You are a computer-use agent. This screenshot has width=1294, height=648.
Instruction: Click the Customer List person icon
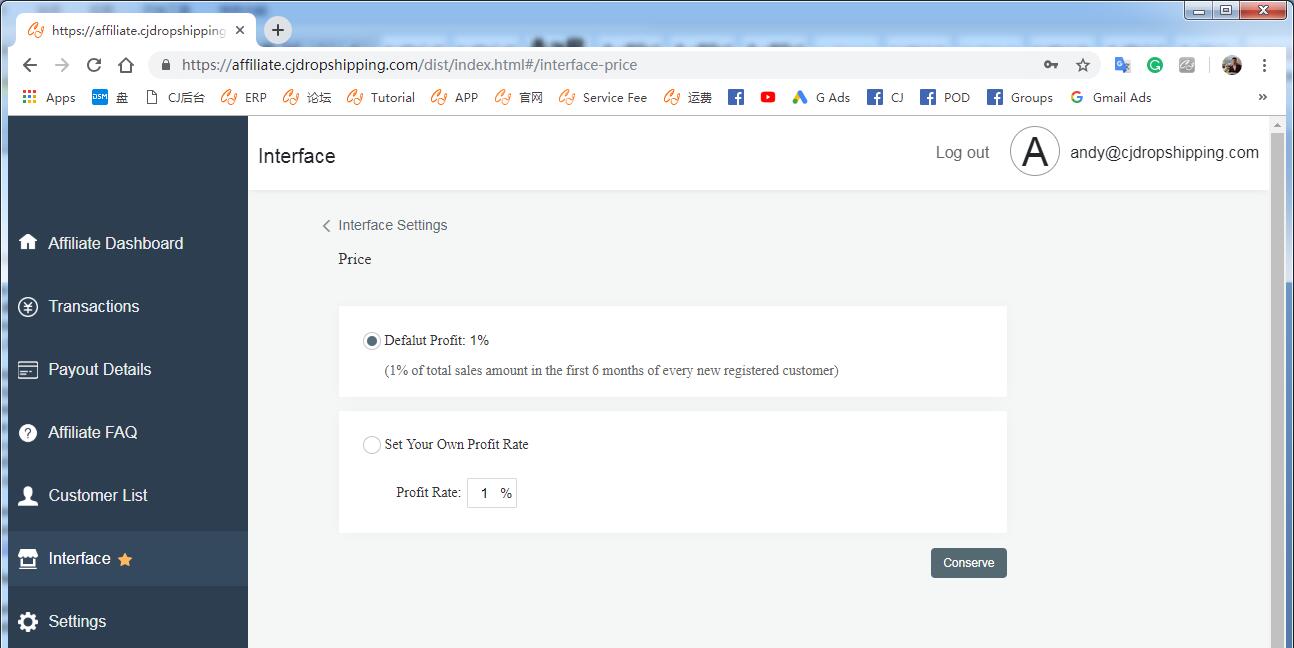coord(28,496)
